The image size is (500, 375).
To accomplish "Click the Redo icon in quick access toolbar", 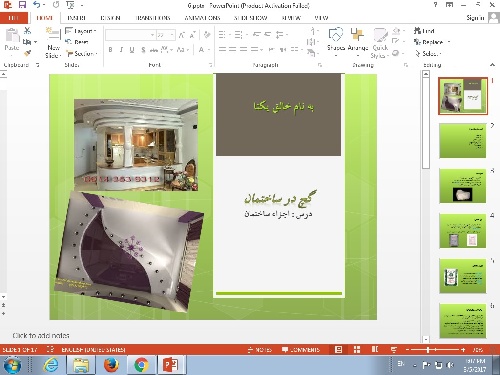I will (x=56, y=5).
